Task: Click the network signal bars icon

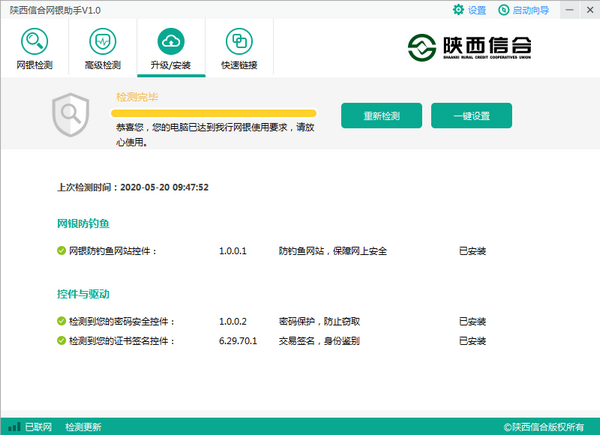Action: pyautogui.click(x=12, y=426)
